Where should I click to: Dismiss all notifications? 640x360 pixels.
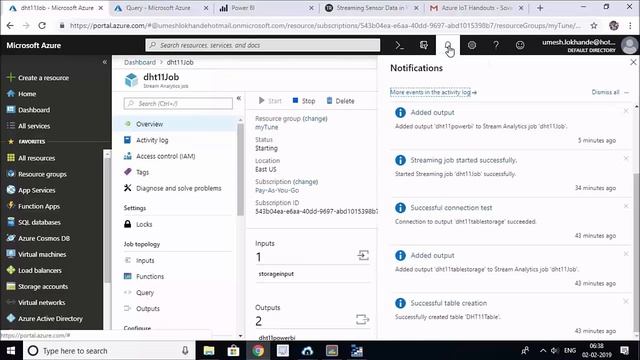click(605, 92)
